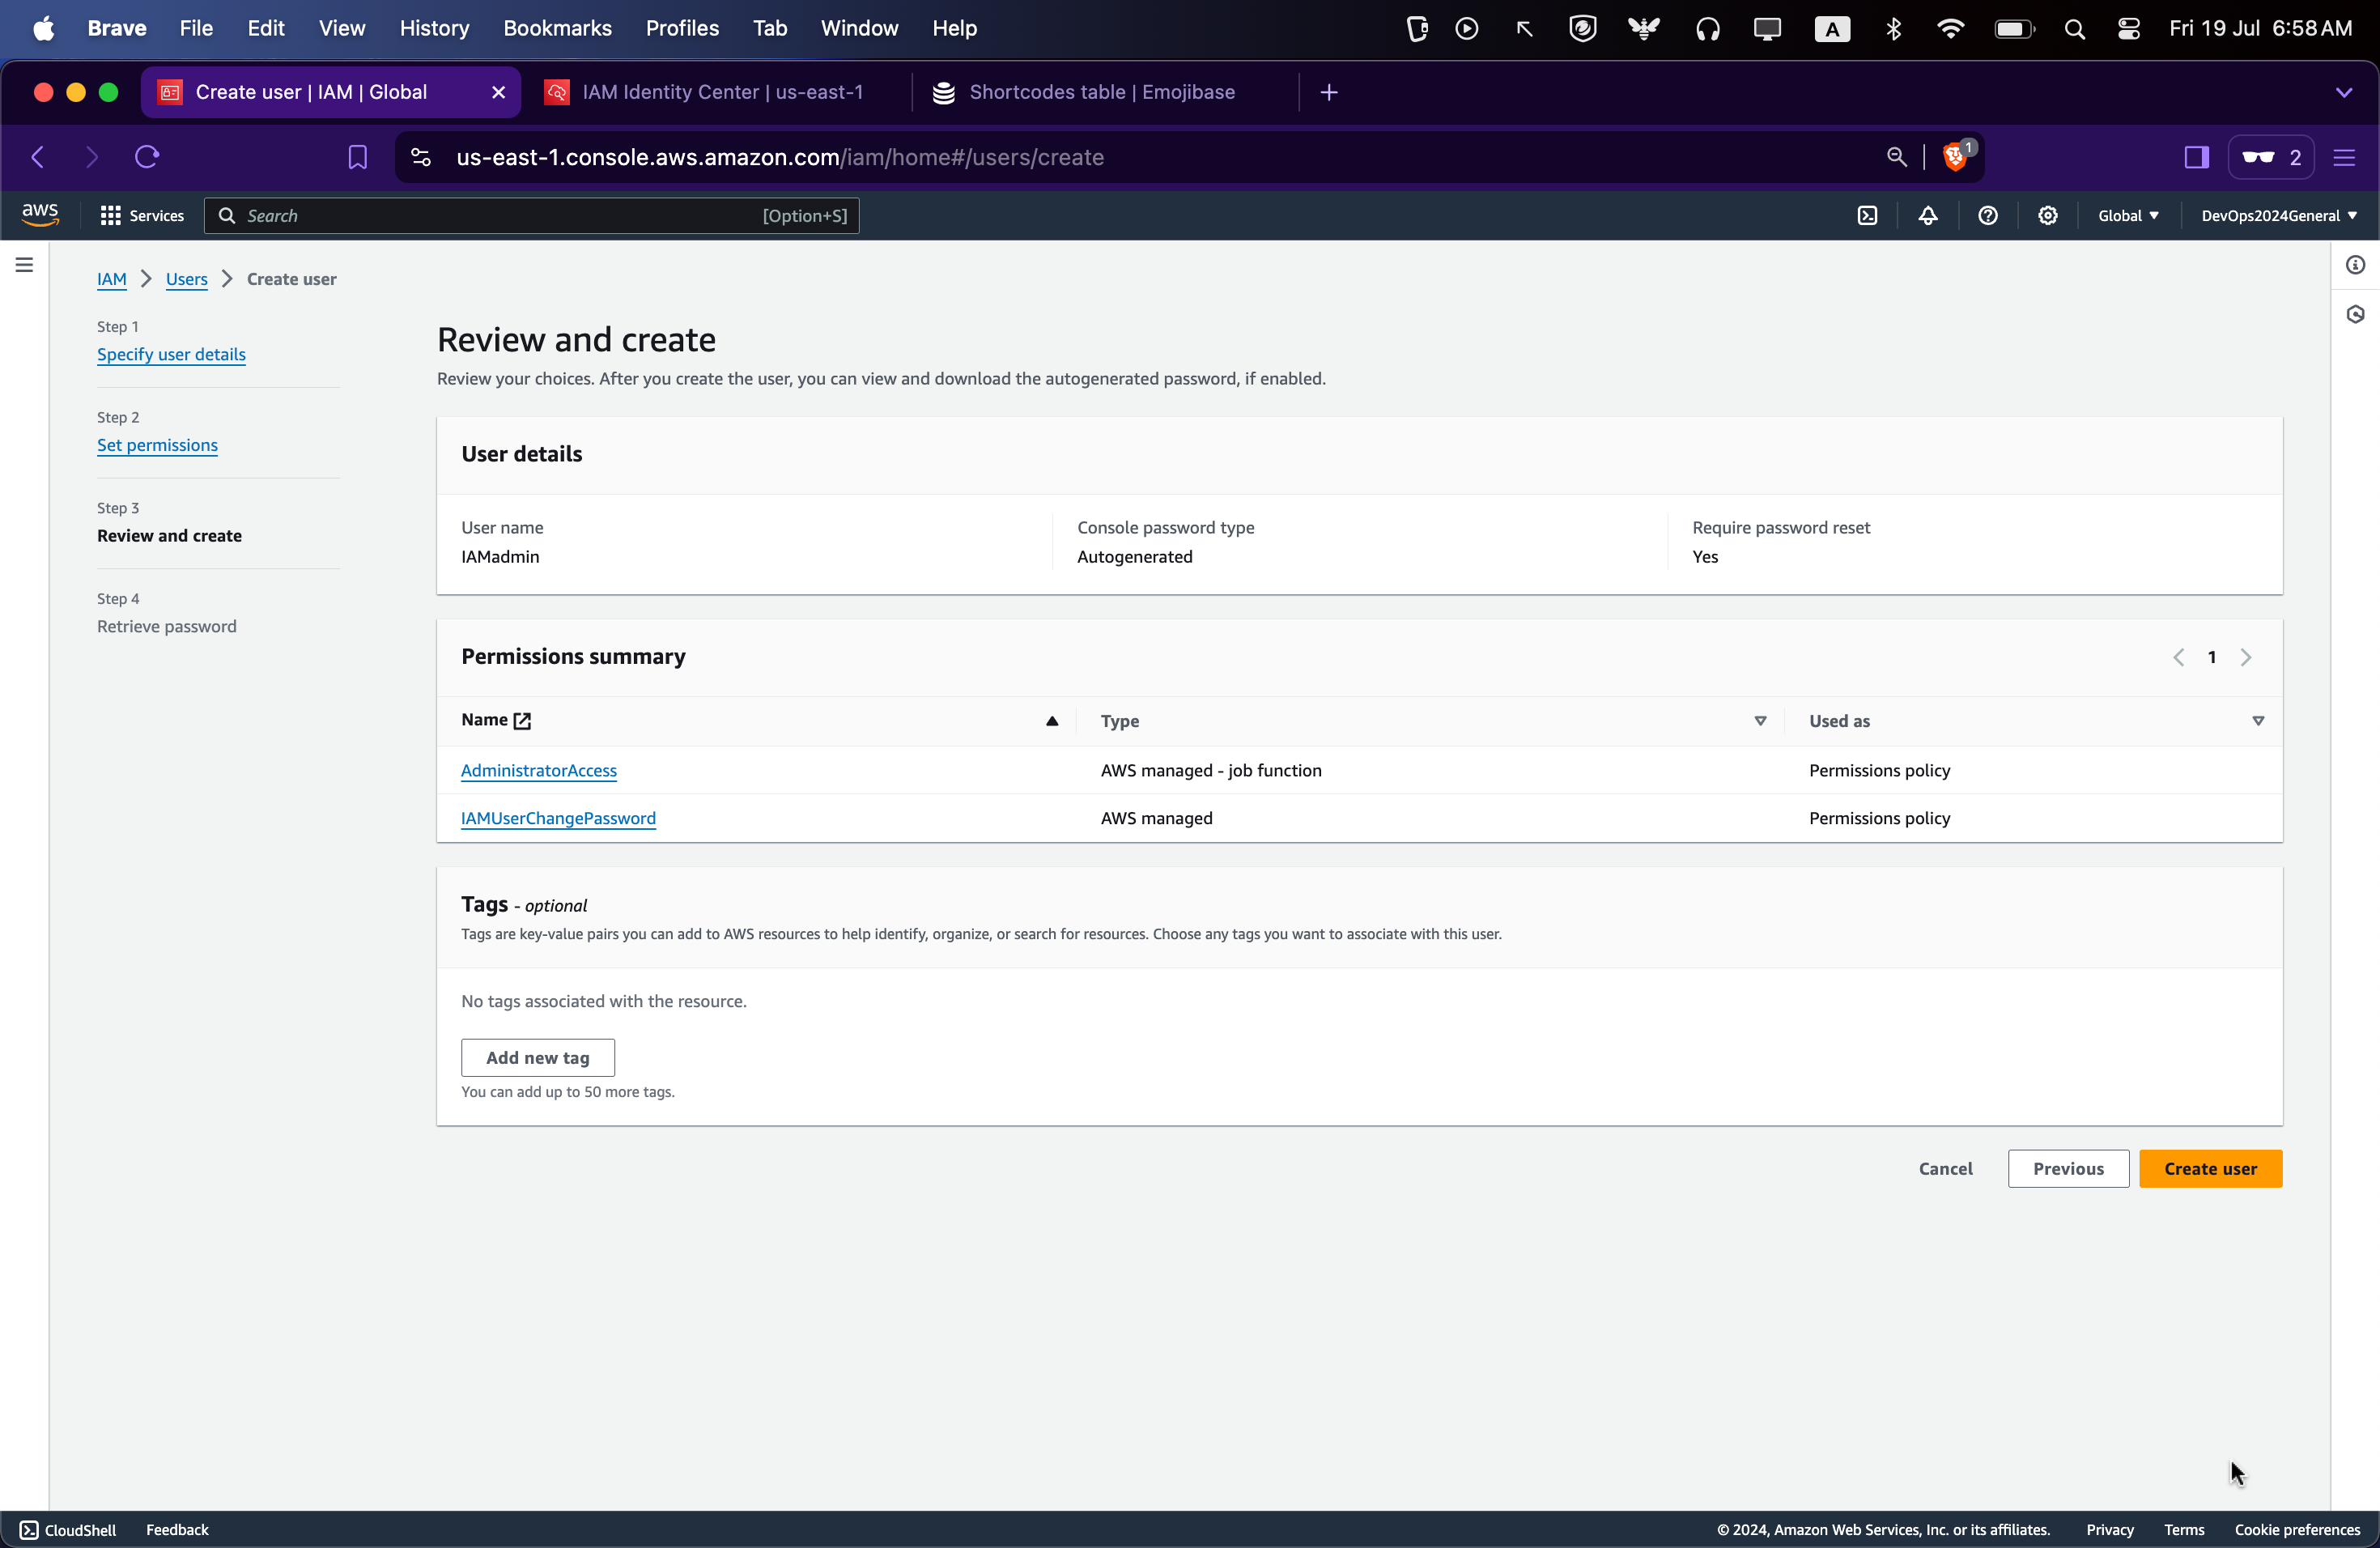Open the info panel icon on the right
Viewport: 2380px width, 1548px height.
pyautogui.click(x=2355, y=265)
